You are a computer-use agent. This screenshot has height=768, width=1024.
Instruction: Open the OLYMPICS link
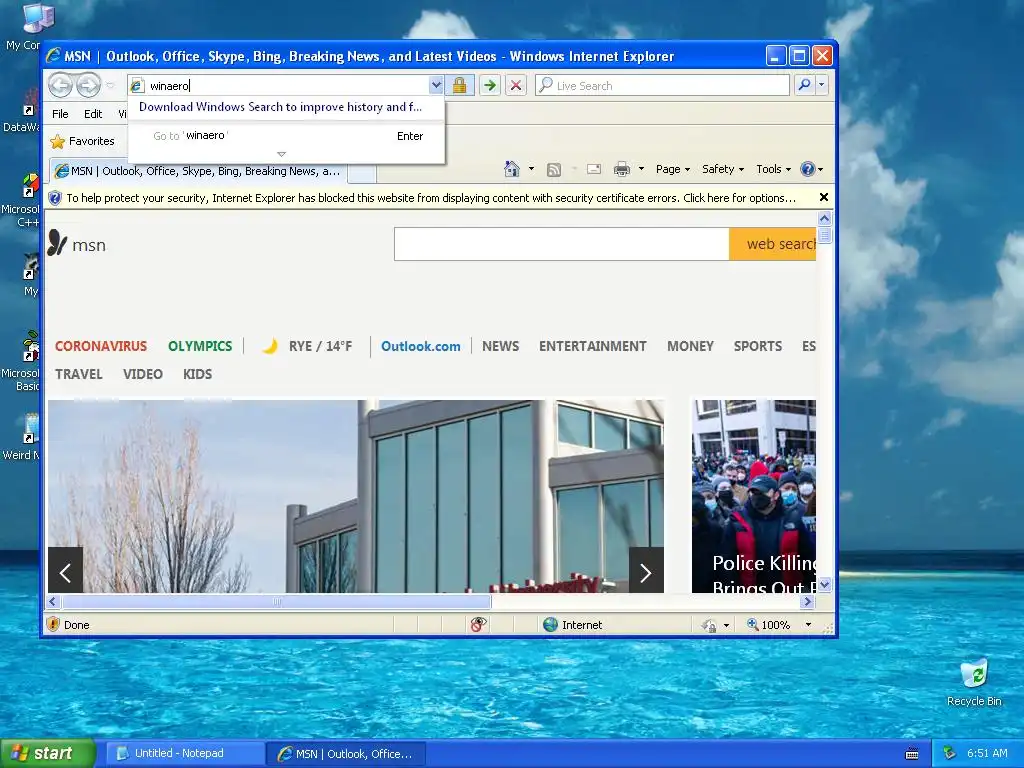(x=200, y=346)
